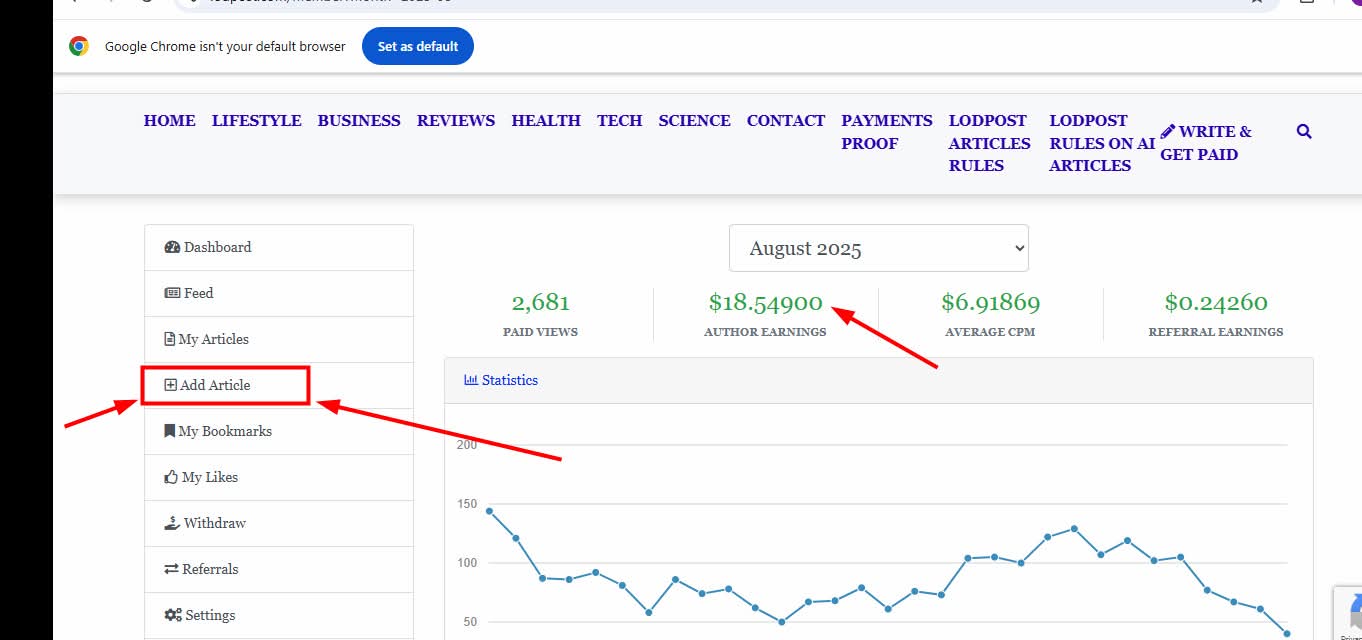Image resolution: width=1362 pixels, height=640 pixels.
Task: Click the thumbs-up icon for My Likes
Action: point(171,477)
